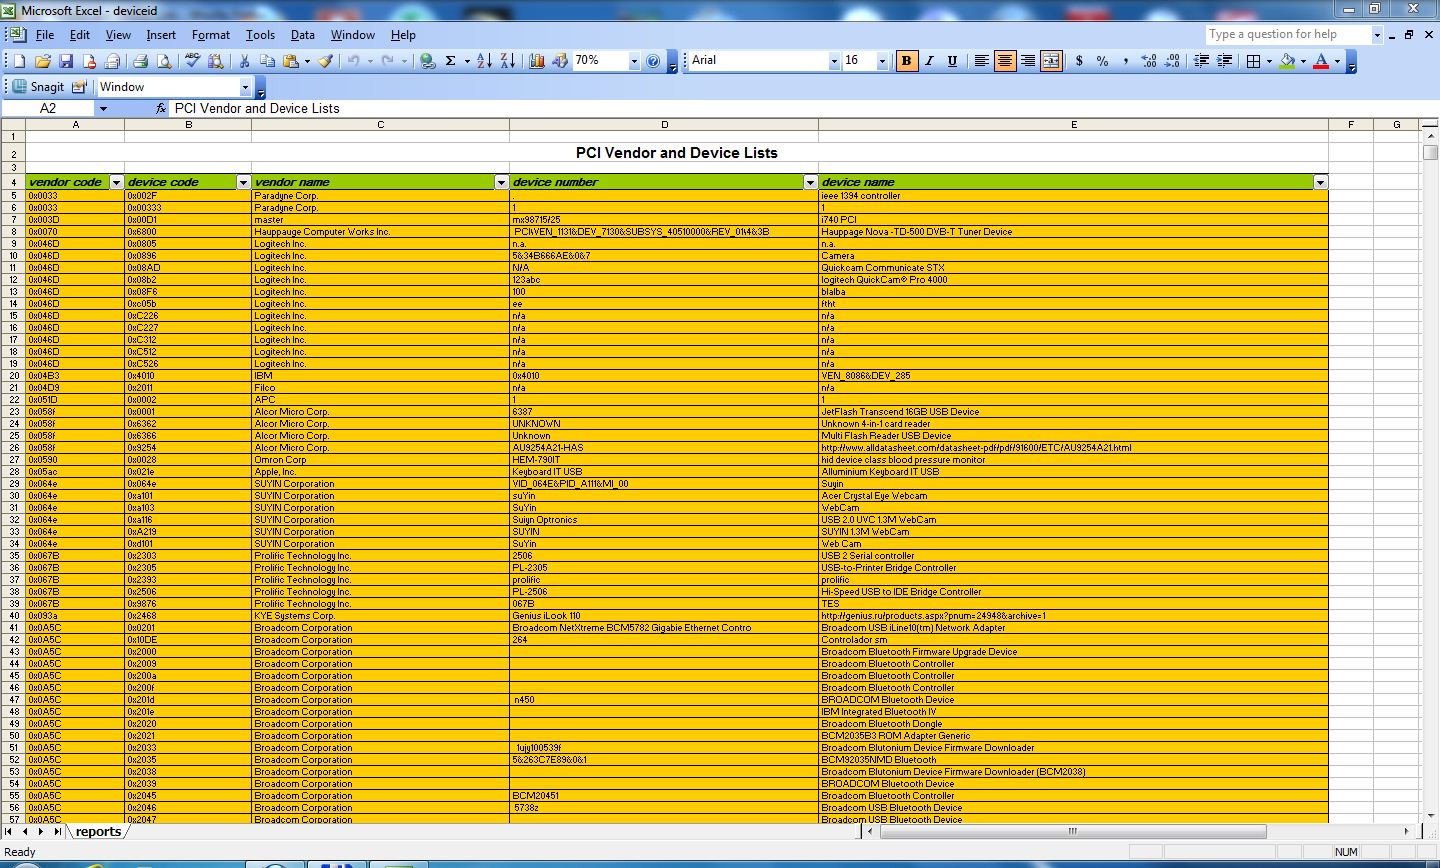Expand the device code column filter
The width and height of the screenshot is (1440, 868).
[243, 182]
